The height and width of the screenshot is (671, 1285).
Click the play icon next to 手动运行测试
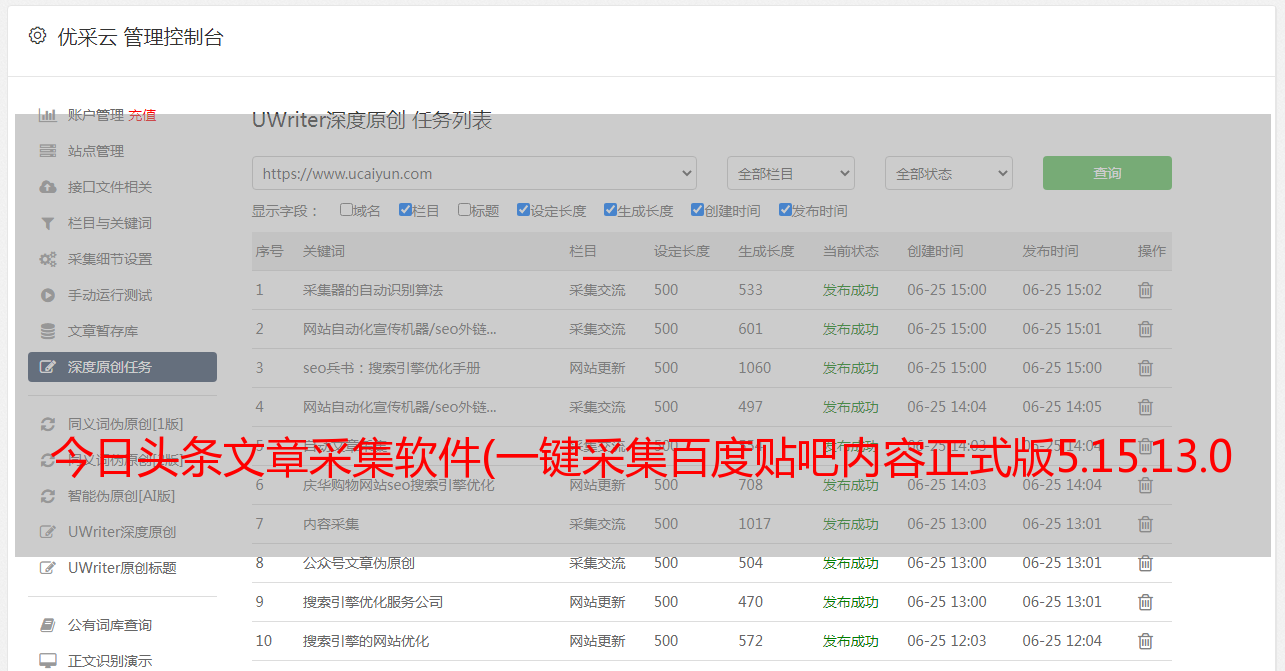[x=47, y=295]
